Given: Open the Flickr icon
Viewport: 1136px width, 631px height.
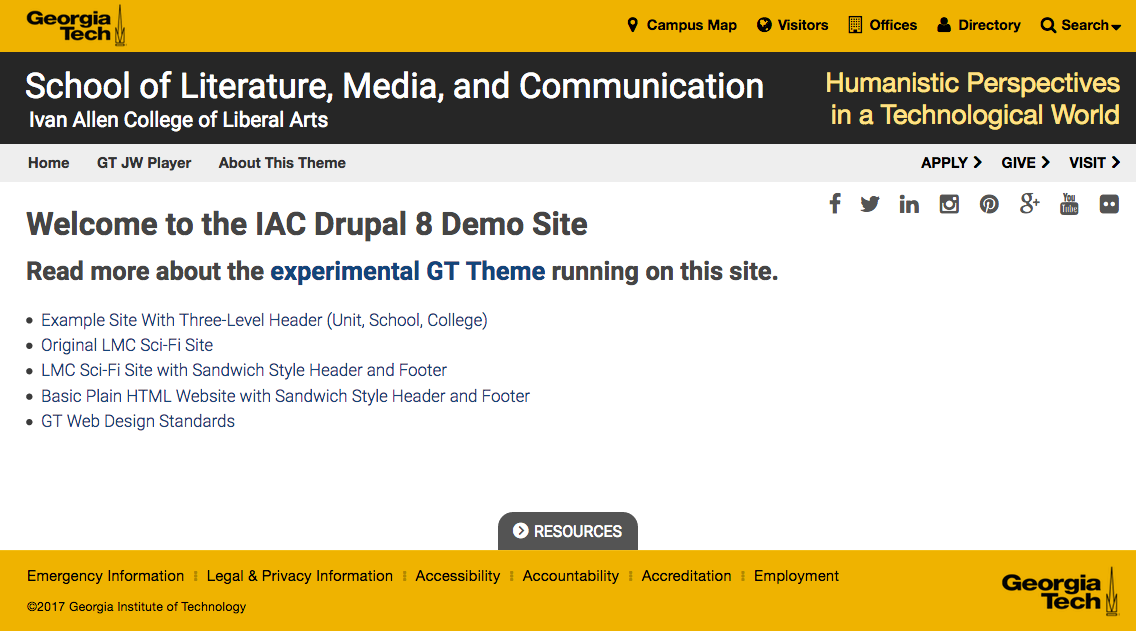Looking at the screenshot, I should click(x=1109, y=204).
